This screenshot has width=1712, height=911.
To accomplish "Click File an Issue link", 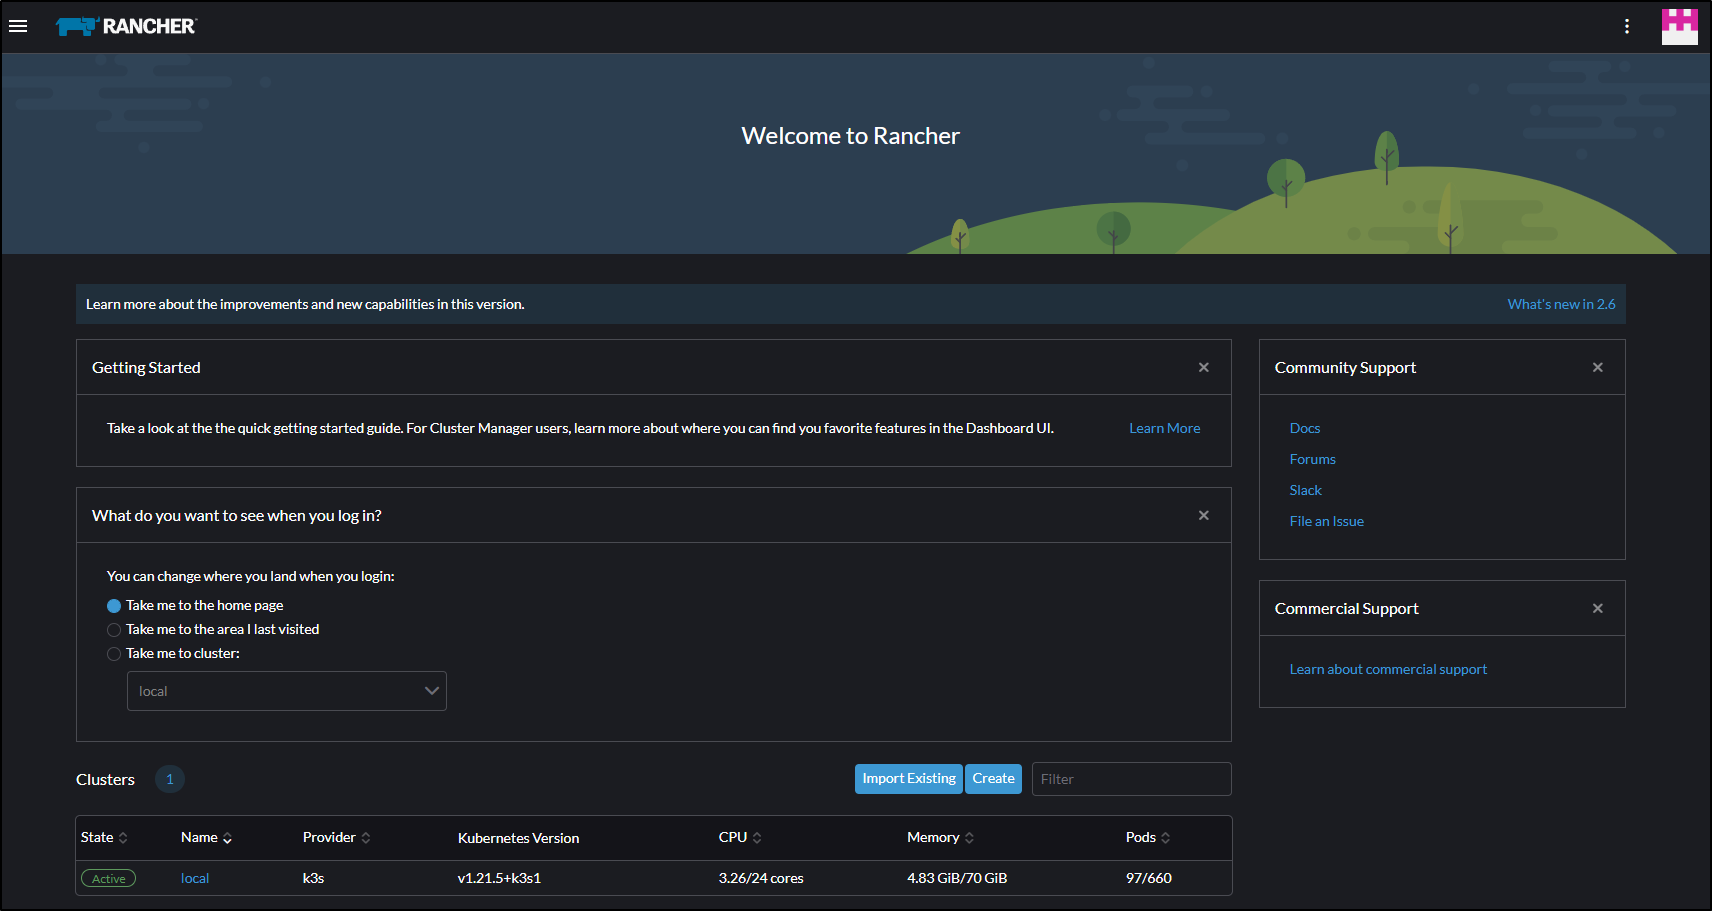I will tap(1327, 521).
